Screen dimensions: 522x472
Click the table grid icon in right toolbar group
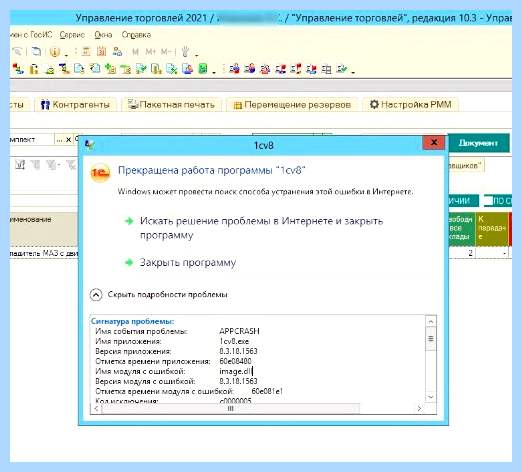click(327, 69)
